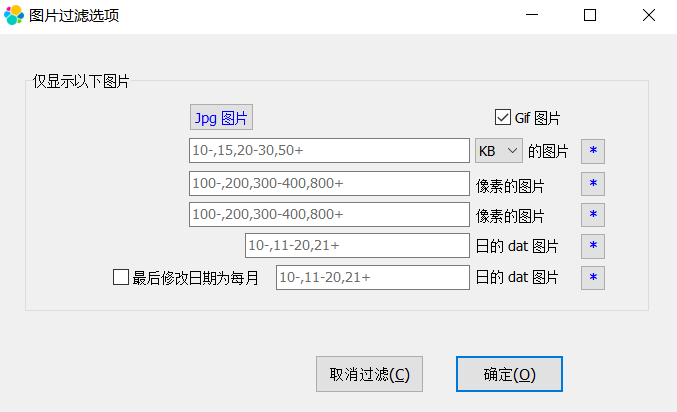Click asterisk button next to second 像素的图片 row

tap(592, 215)
